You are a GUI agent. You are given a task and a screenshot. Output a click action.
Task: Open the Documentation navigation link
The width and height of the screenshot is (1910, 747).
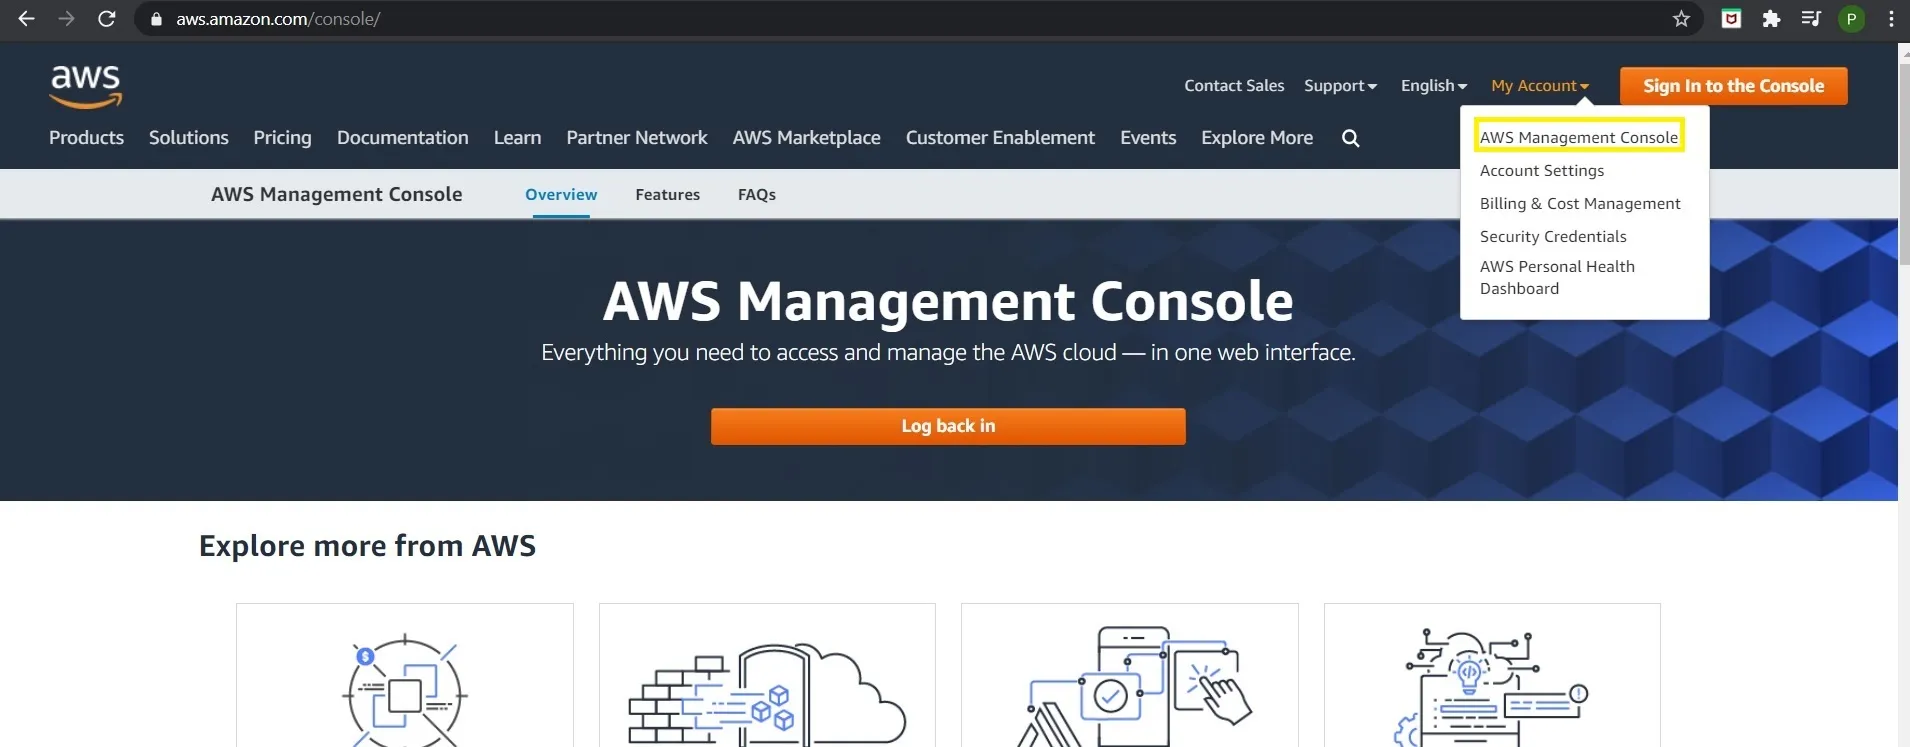tap(402, 138)
